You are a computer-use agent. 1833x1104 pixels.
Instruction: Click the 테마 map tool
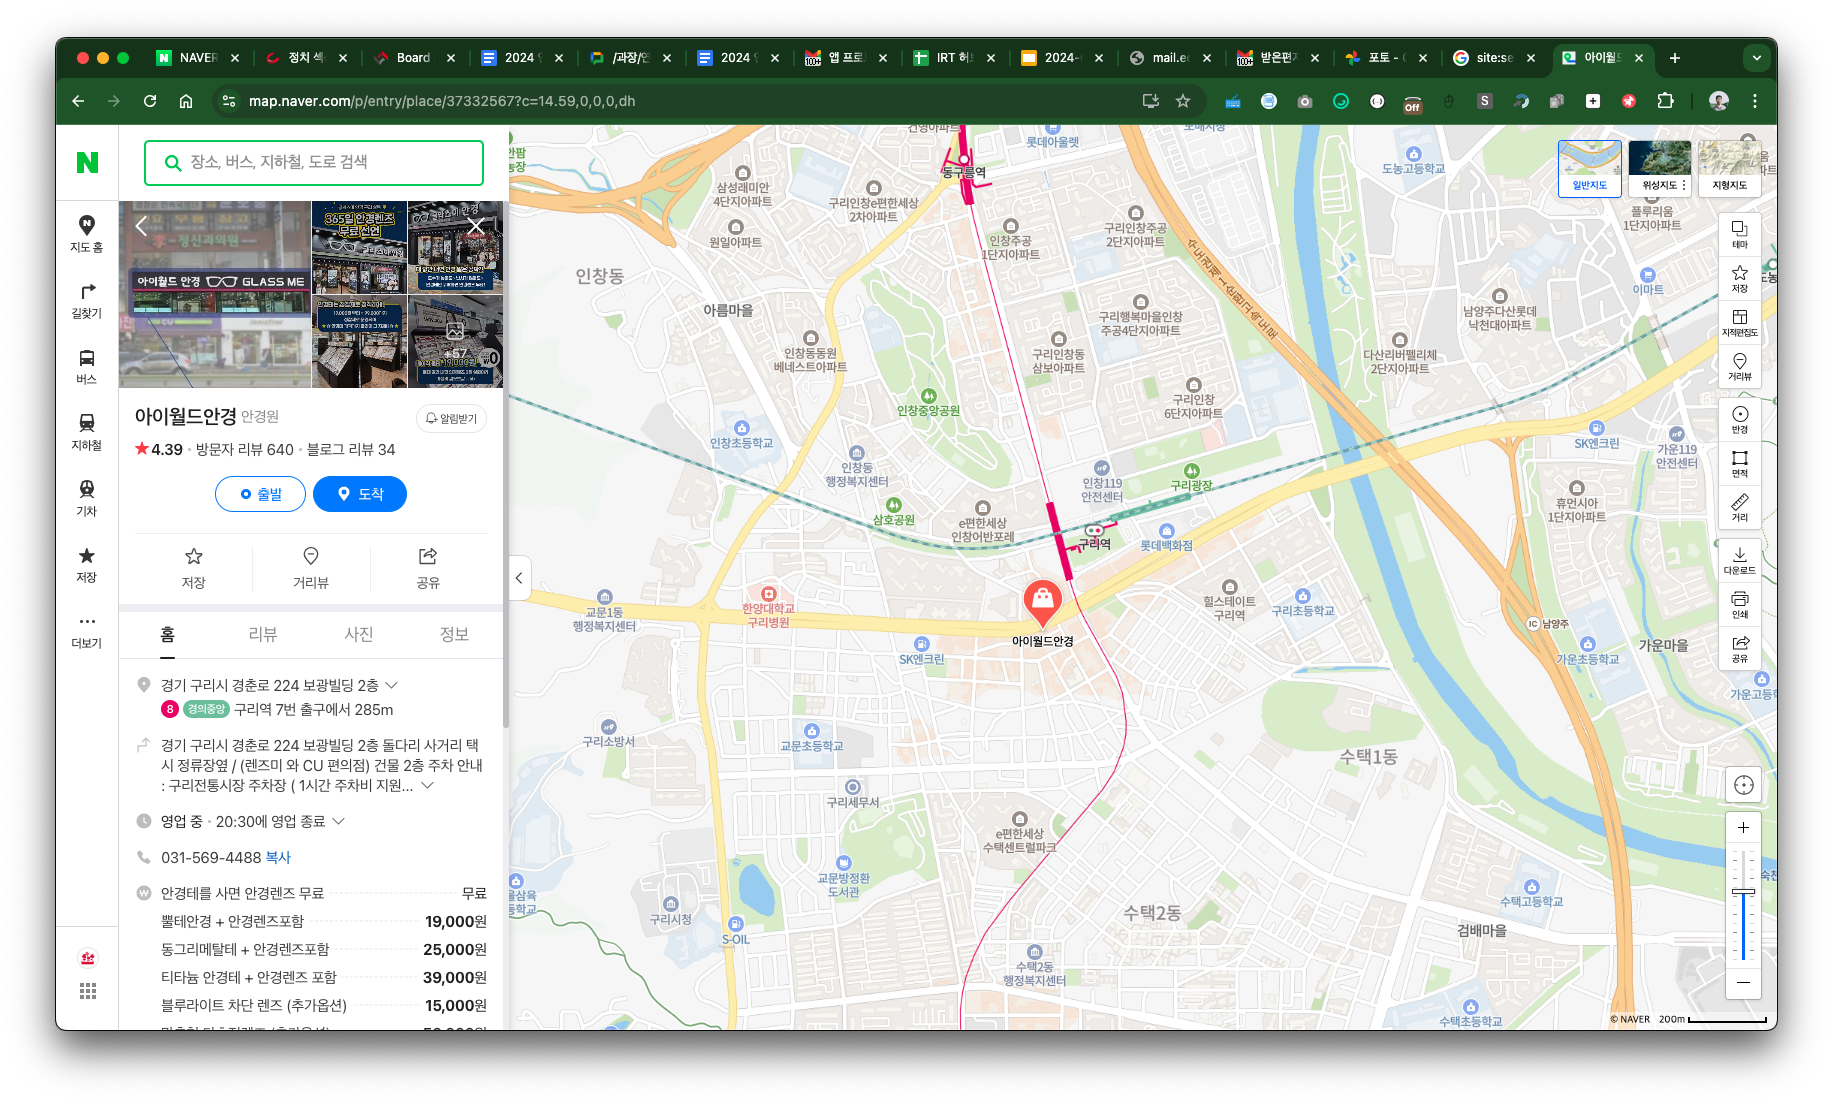pos(1740,235)
